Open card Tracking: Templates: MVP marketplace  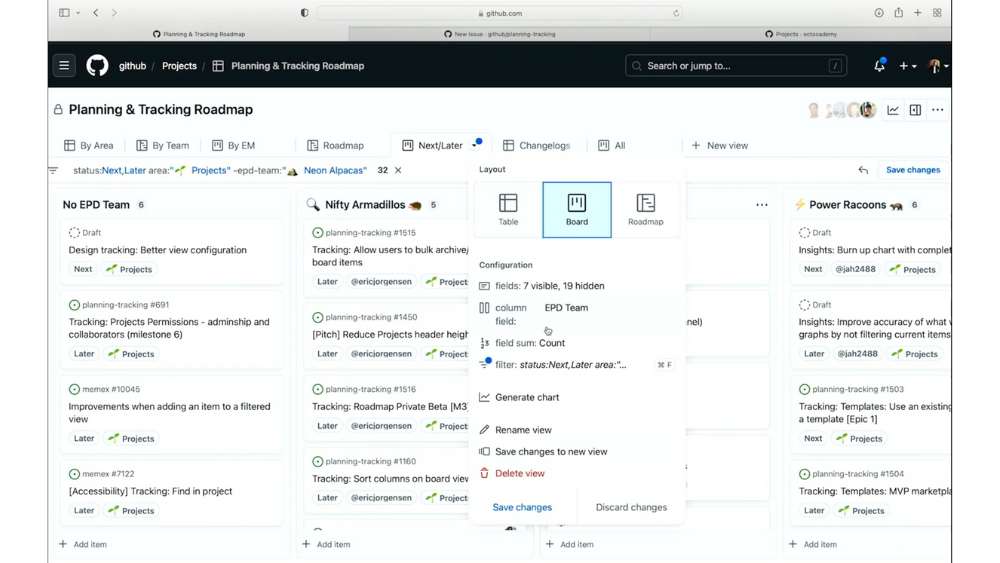coord(874,491)
